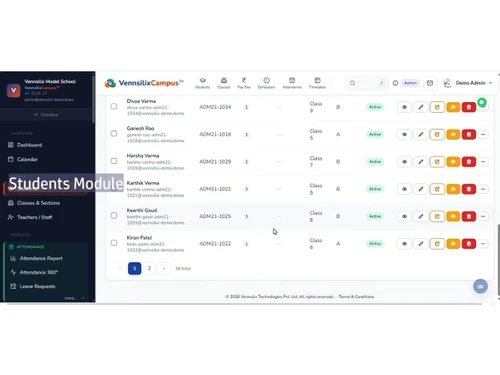500x375 pixels.
Task: Edit Kiran Patel with the pencil icon
Action: (421, 244)
